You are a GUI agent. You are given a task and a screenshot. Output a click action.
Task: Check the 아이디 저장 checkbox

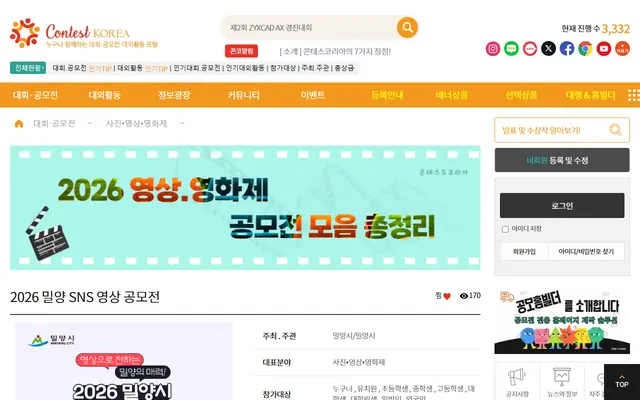[x=505, y=229]
